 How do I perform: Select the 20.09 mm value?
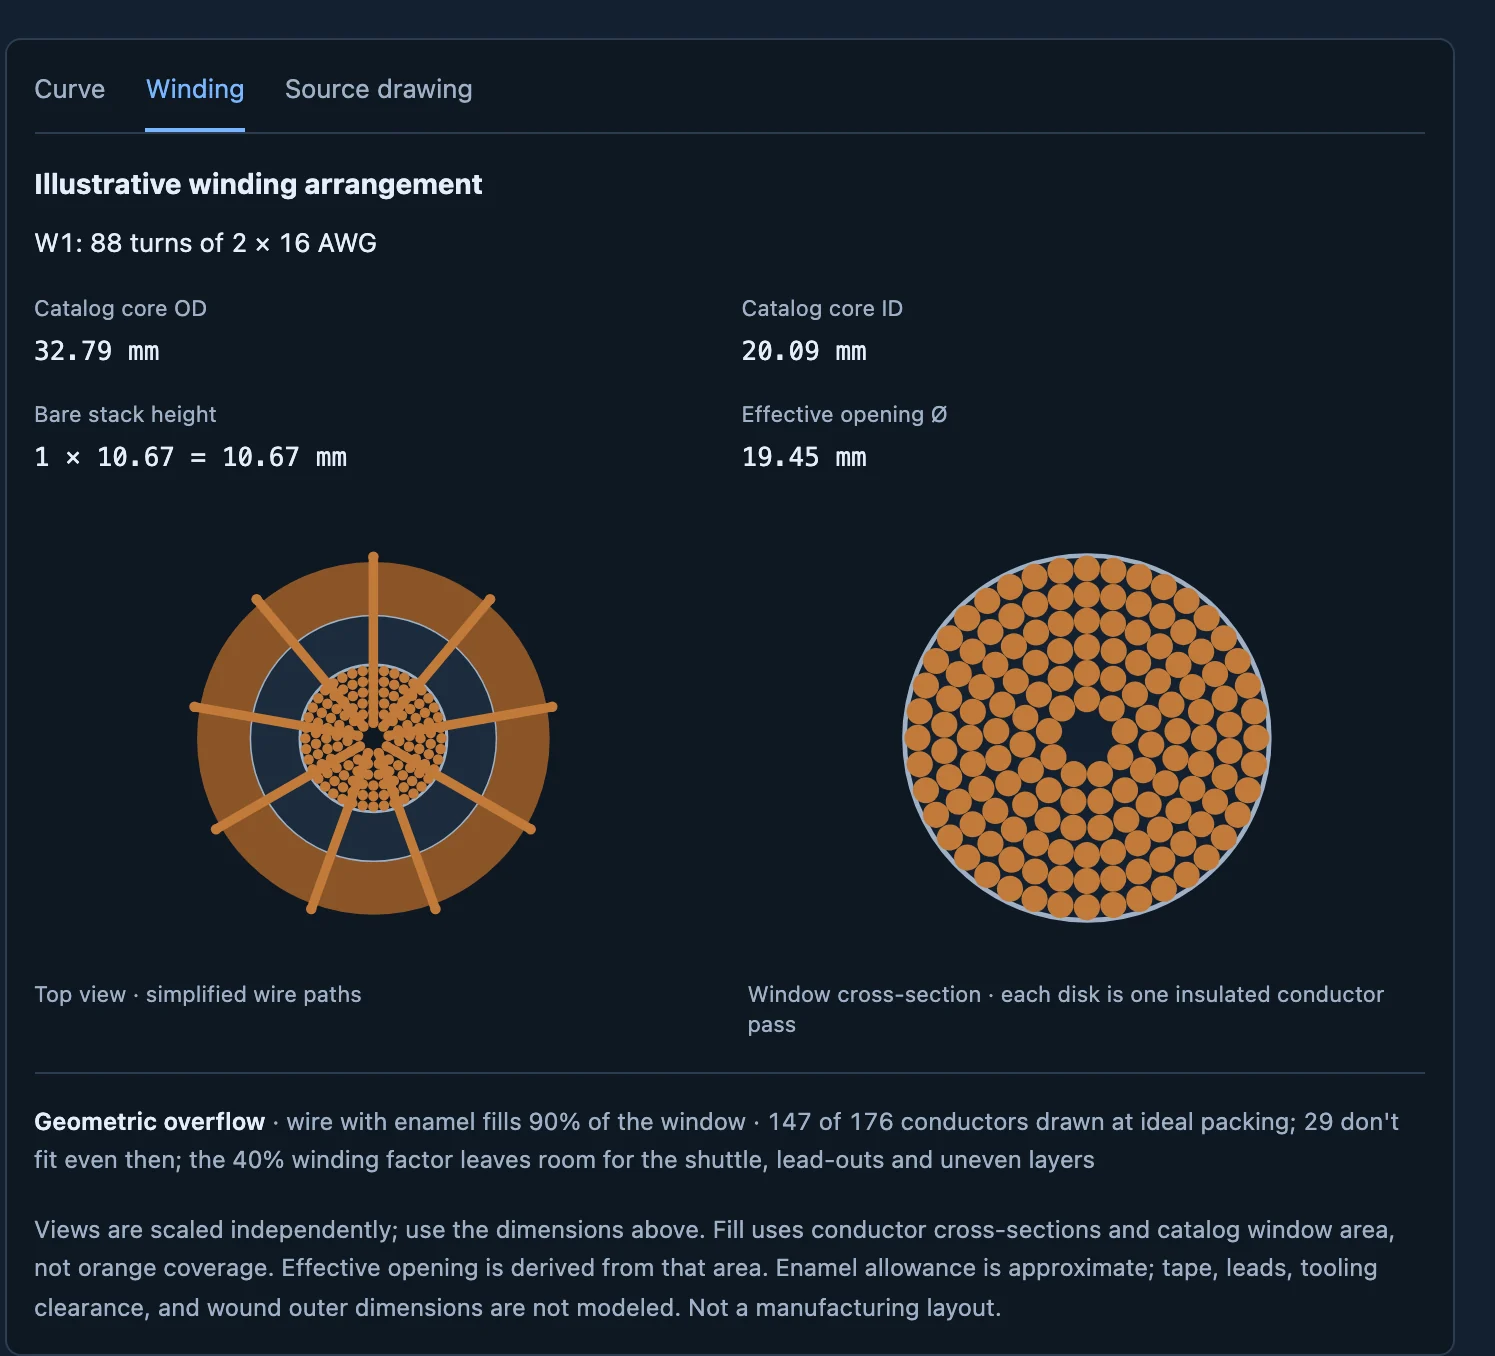click(x=804, y=351)
